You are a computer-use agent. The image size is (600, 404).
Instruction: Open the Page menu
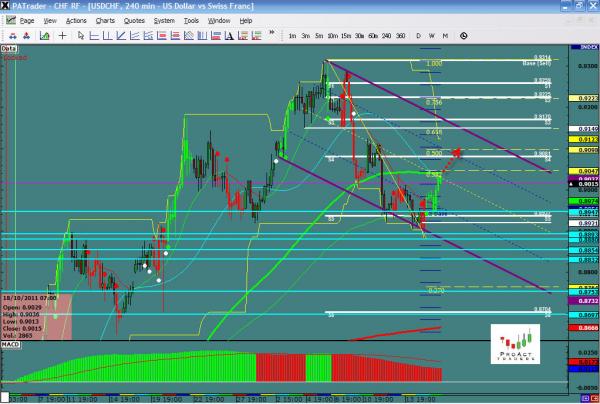(x=26, y=20)
